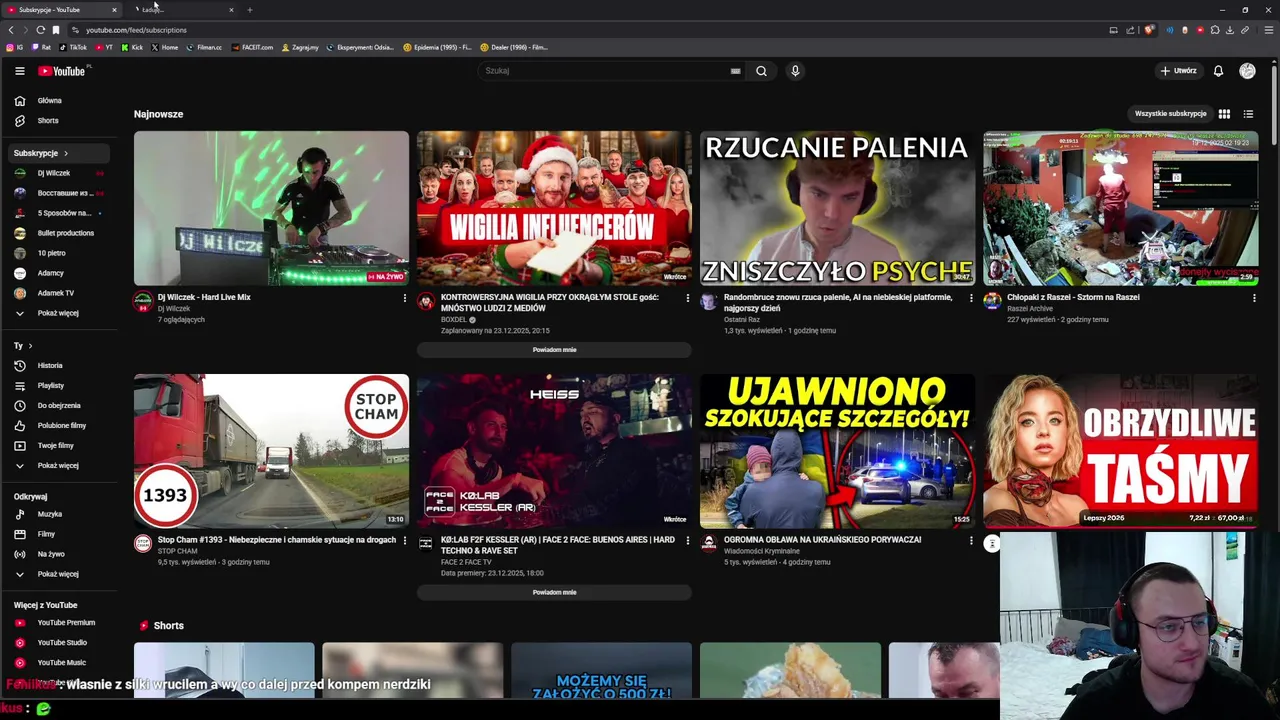
Task: Switch subscriptions to grid view
Action: [1224, 114]
